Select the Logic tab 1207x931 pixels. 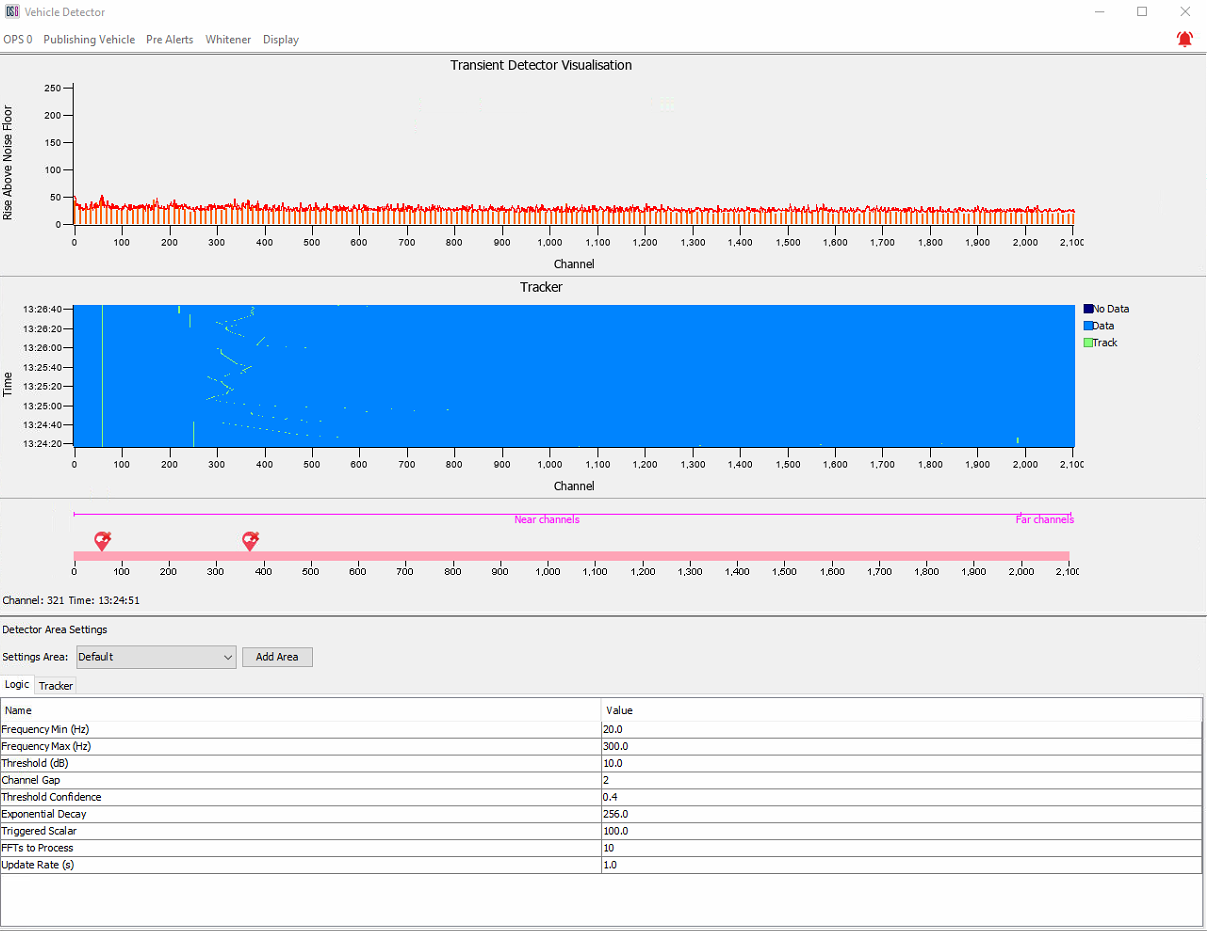coord(17,685)
